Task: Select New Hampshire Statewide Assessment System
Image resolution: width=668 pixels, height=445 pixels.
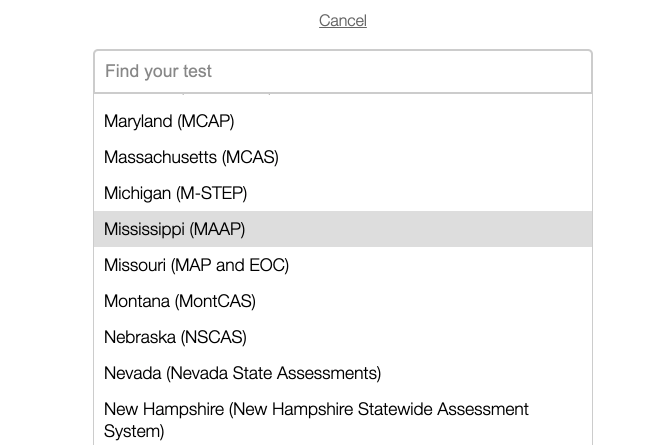Action: point(316,420)
